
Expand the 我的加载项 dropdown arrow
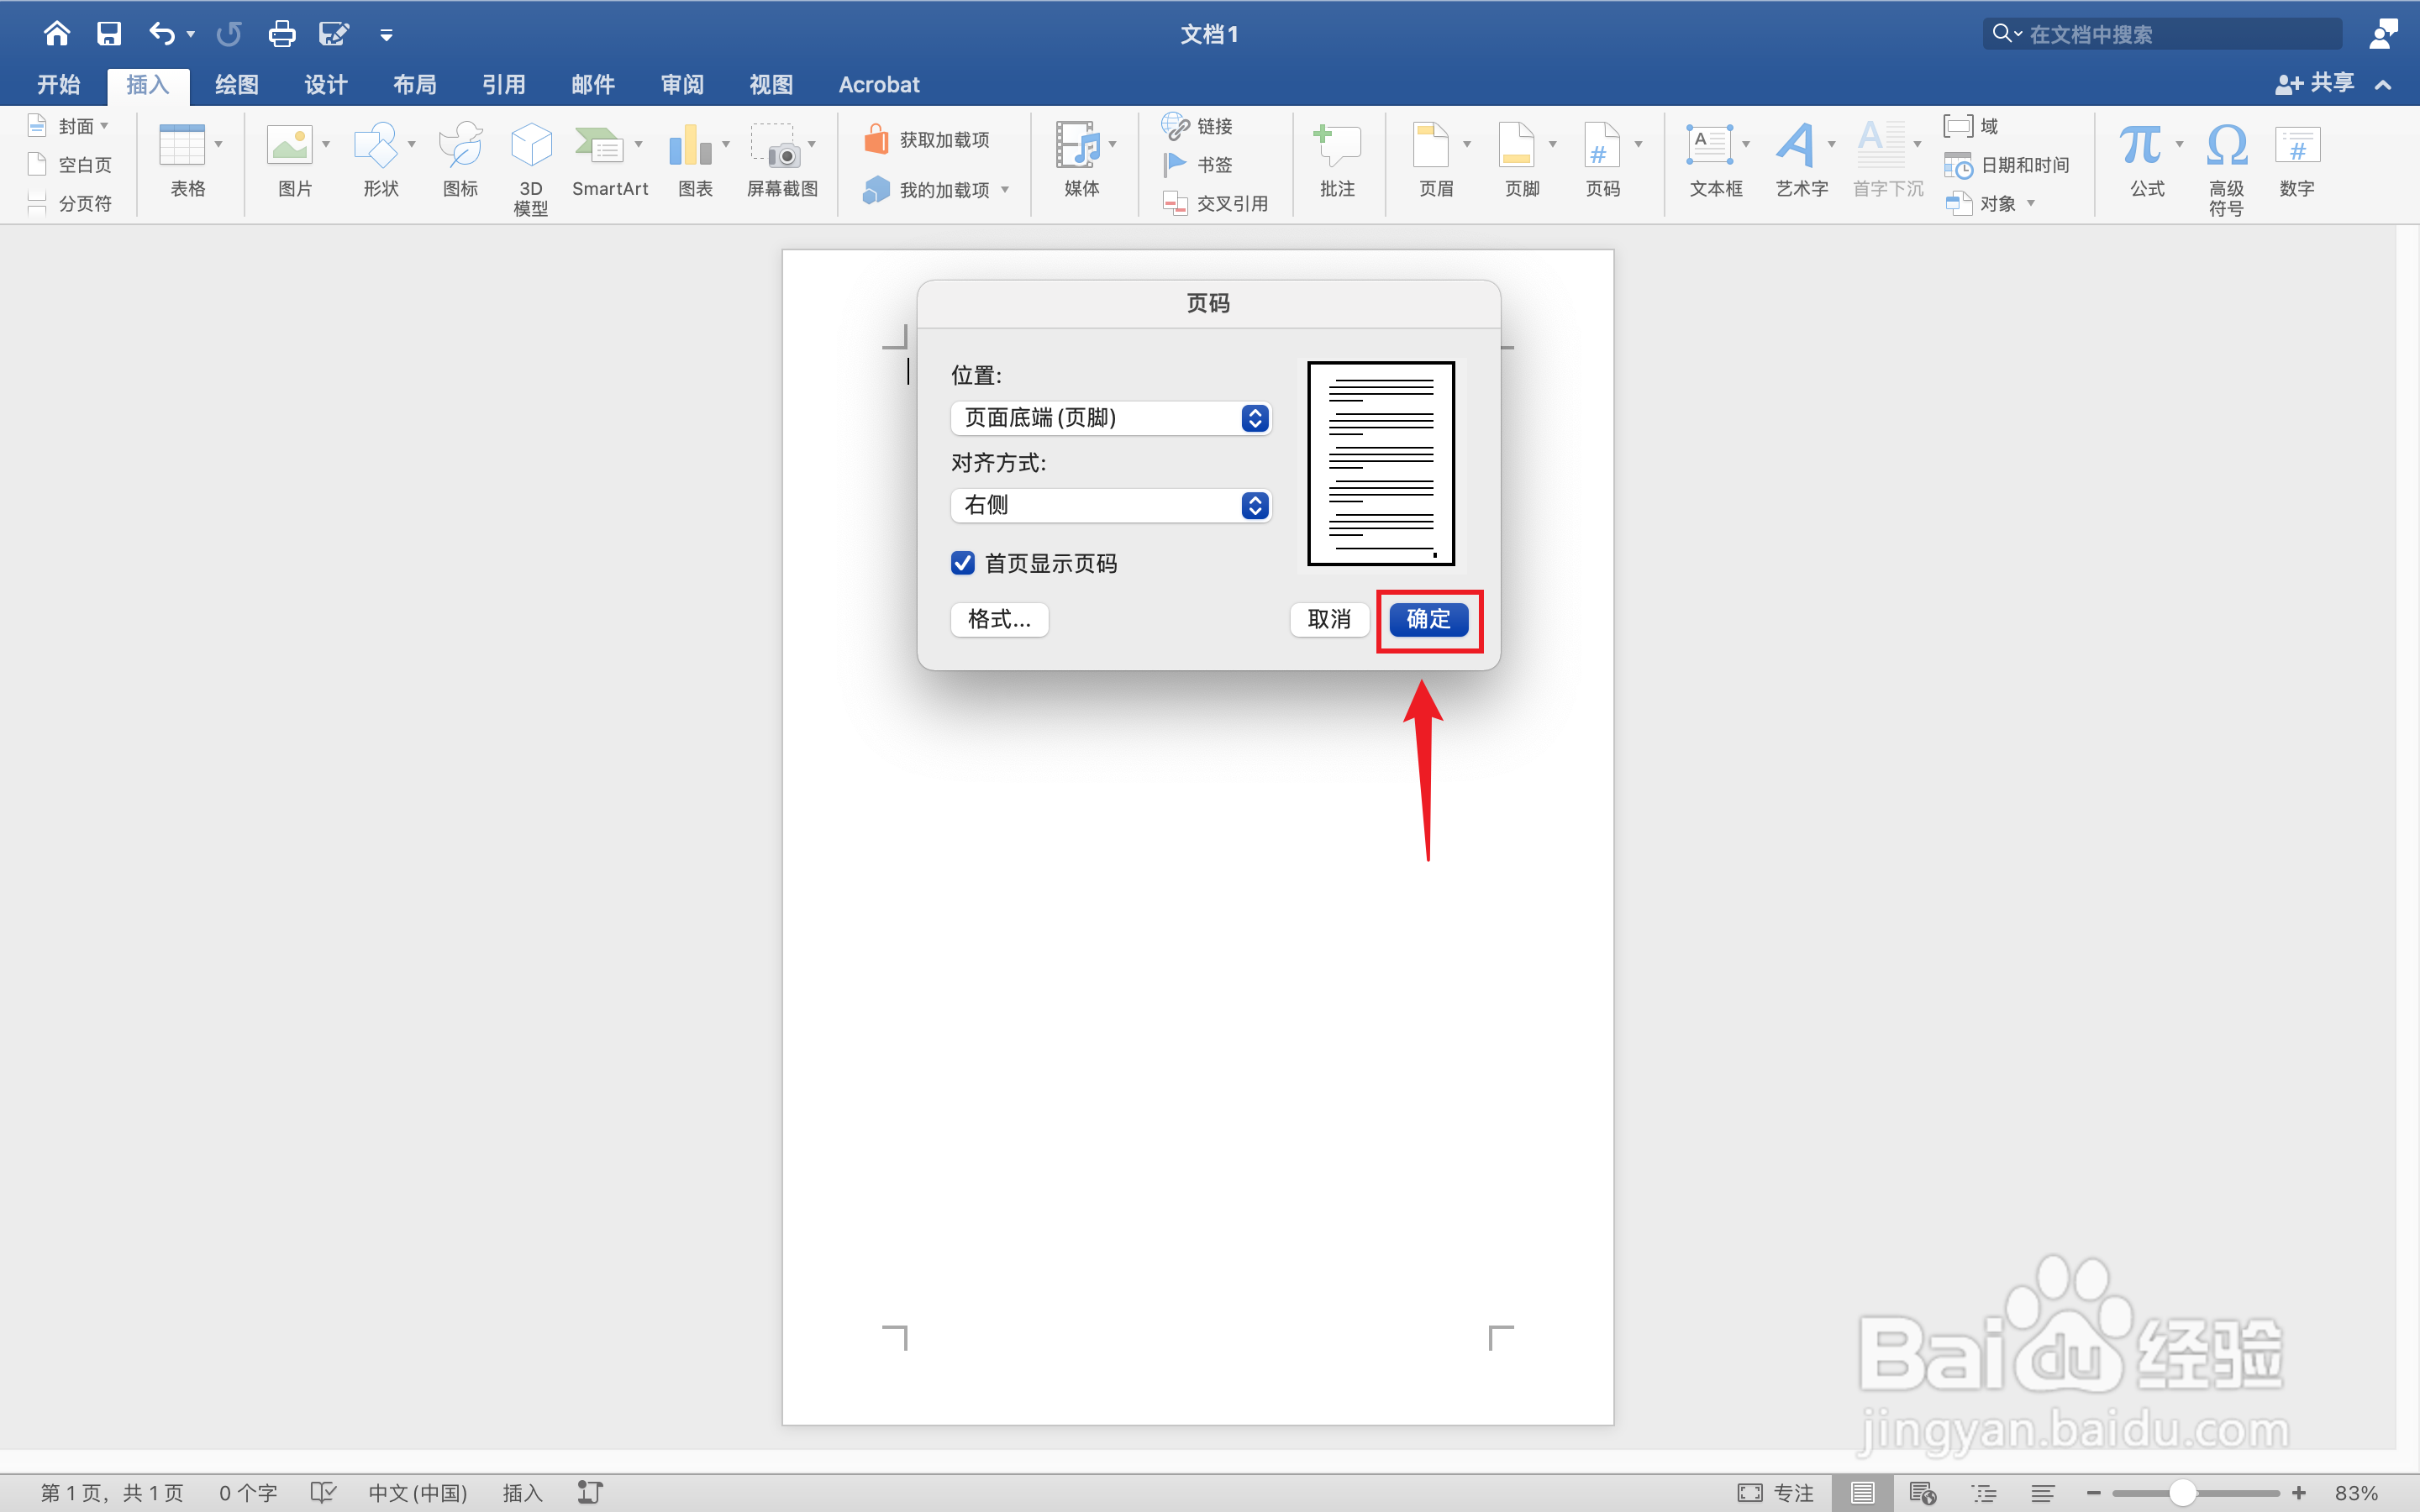click(1005, 190)
